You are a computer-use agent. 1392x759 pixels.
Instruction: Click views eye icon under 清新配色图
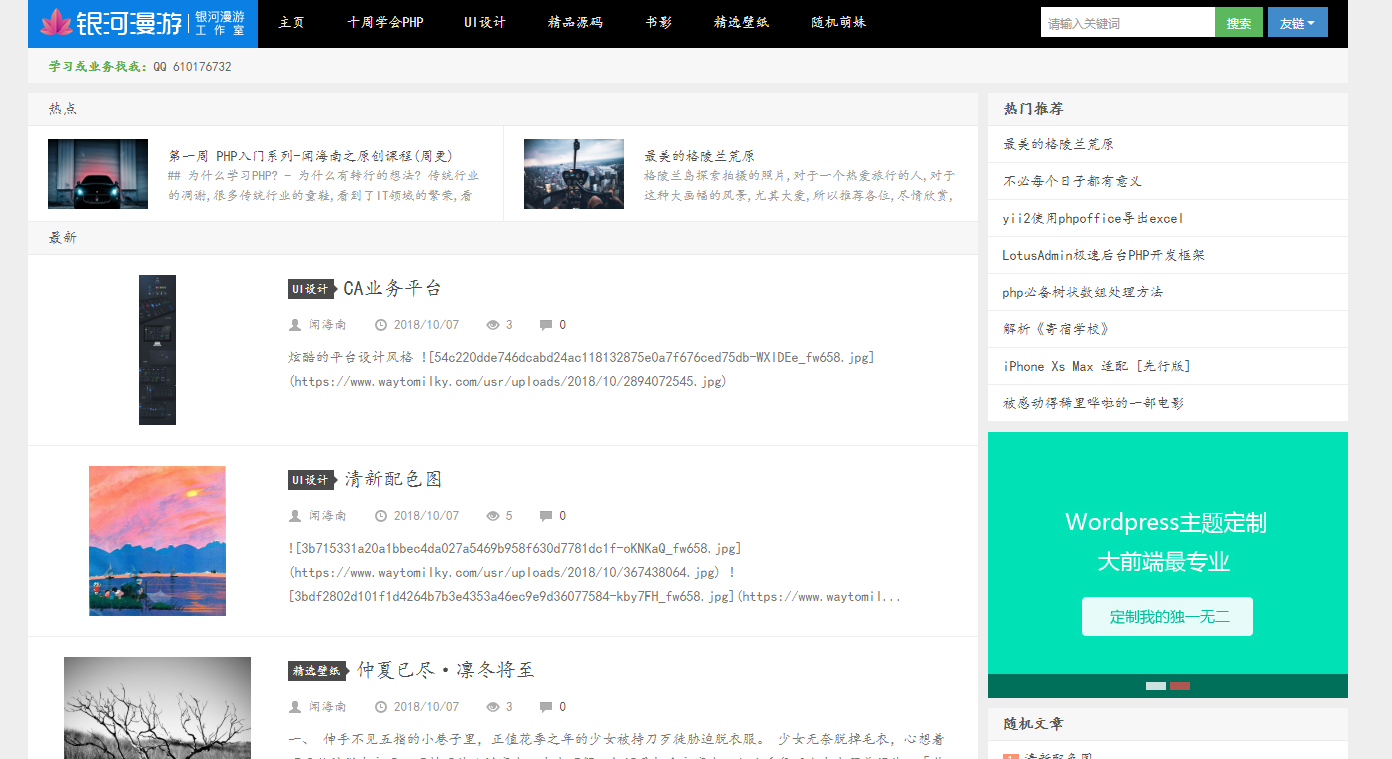click(492, 516)
